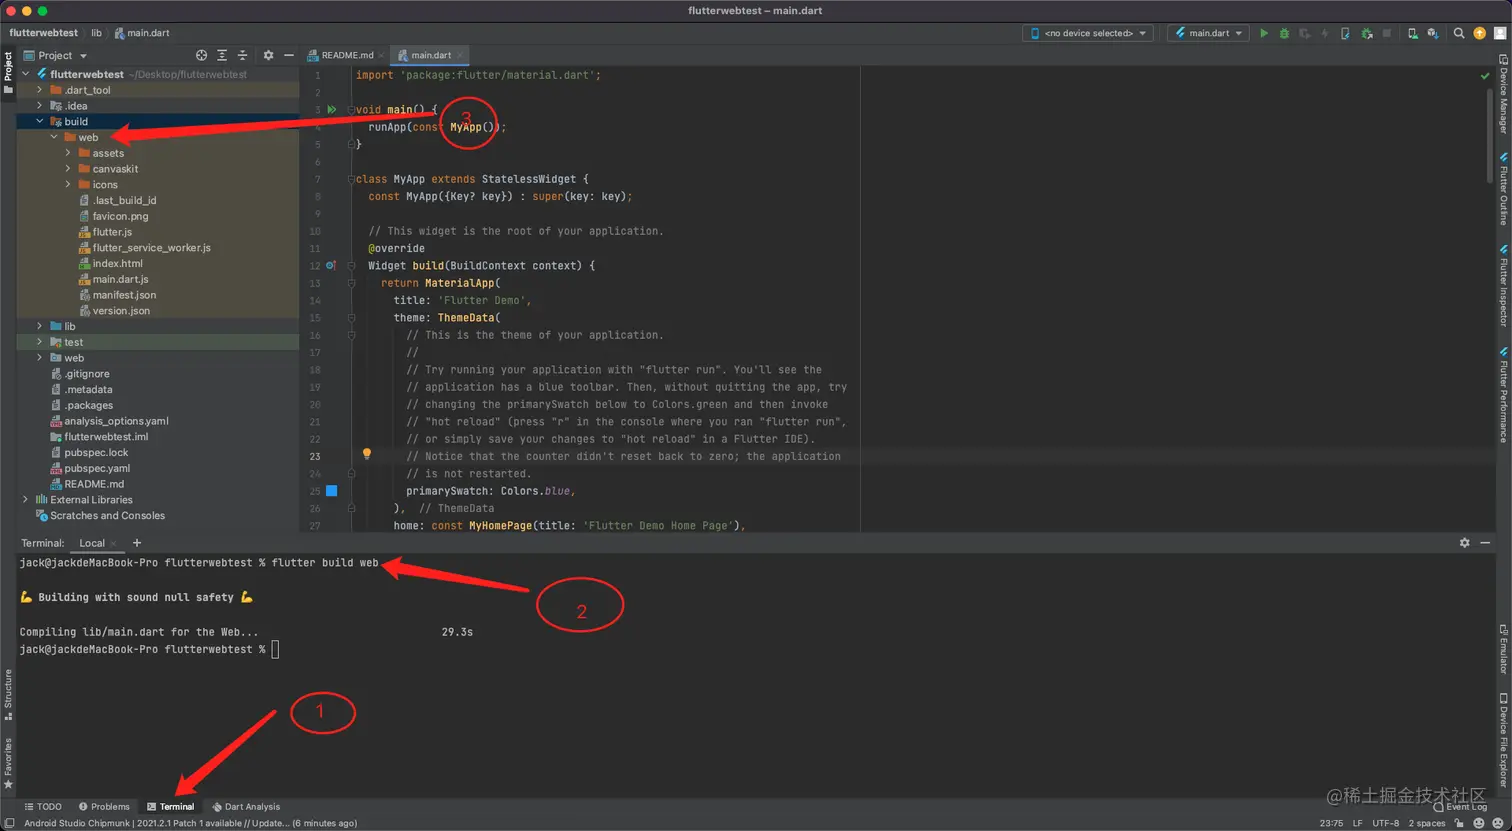
Task: Open the Device File Explorer panel
Action: 1503,740
